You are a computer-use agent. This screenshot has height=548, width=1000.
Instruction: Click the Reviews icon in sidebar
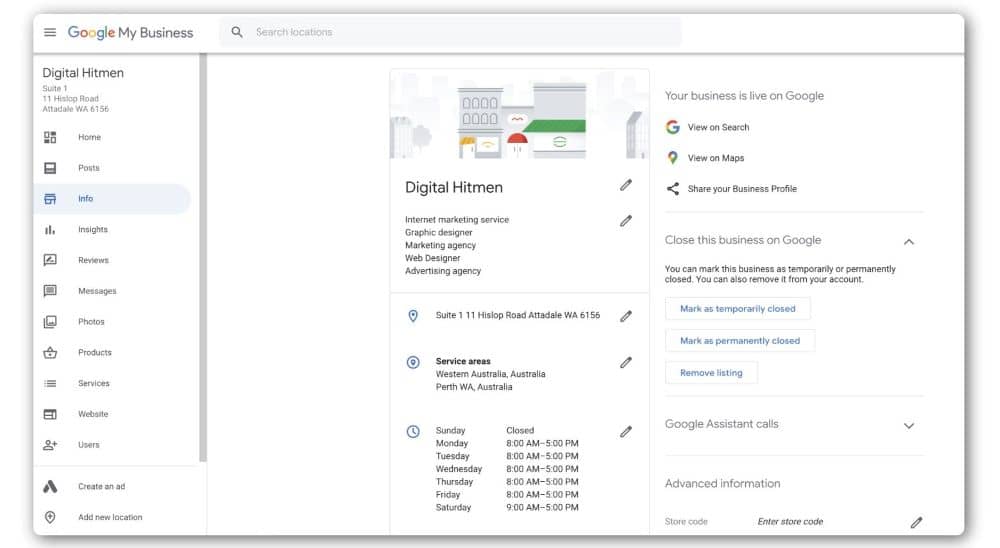pyautogui.click(x=50, y=260)
